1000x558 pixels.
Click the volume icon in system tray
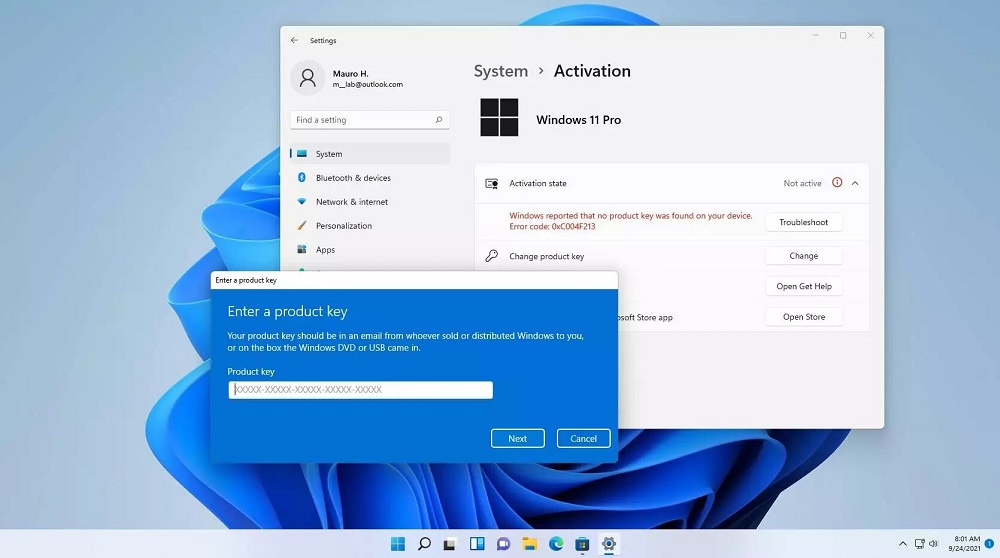(x=934, y=544)
